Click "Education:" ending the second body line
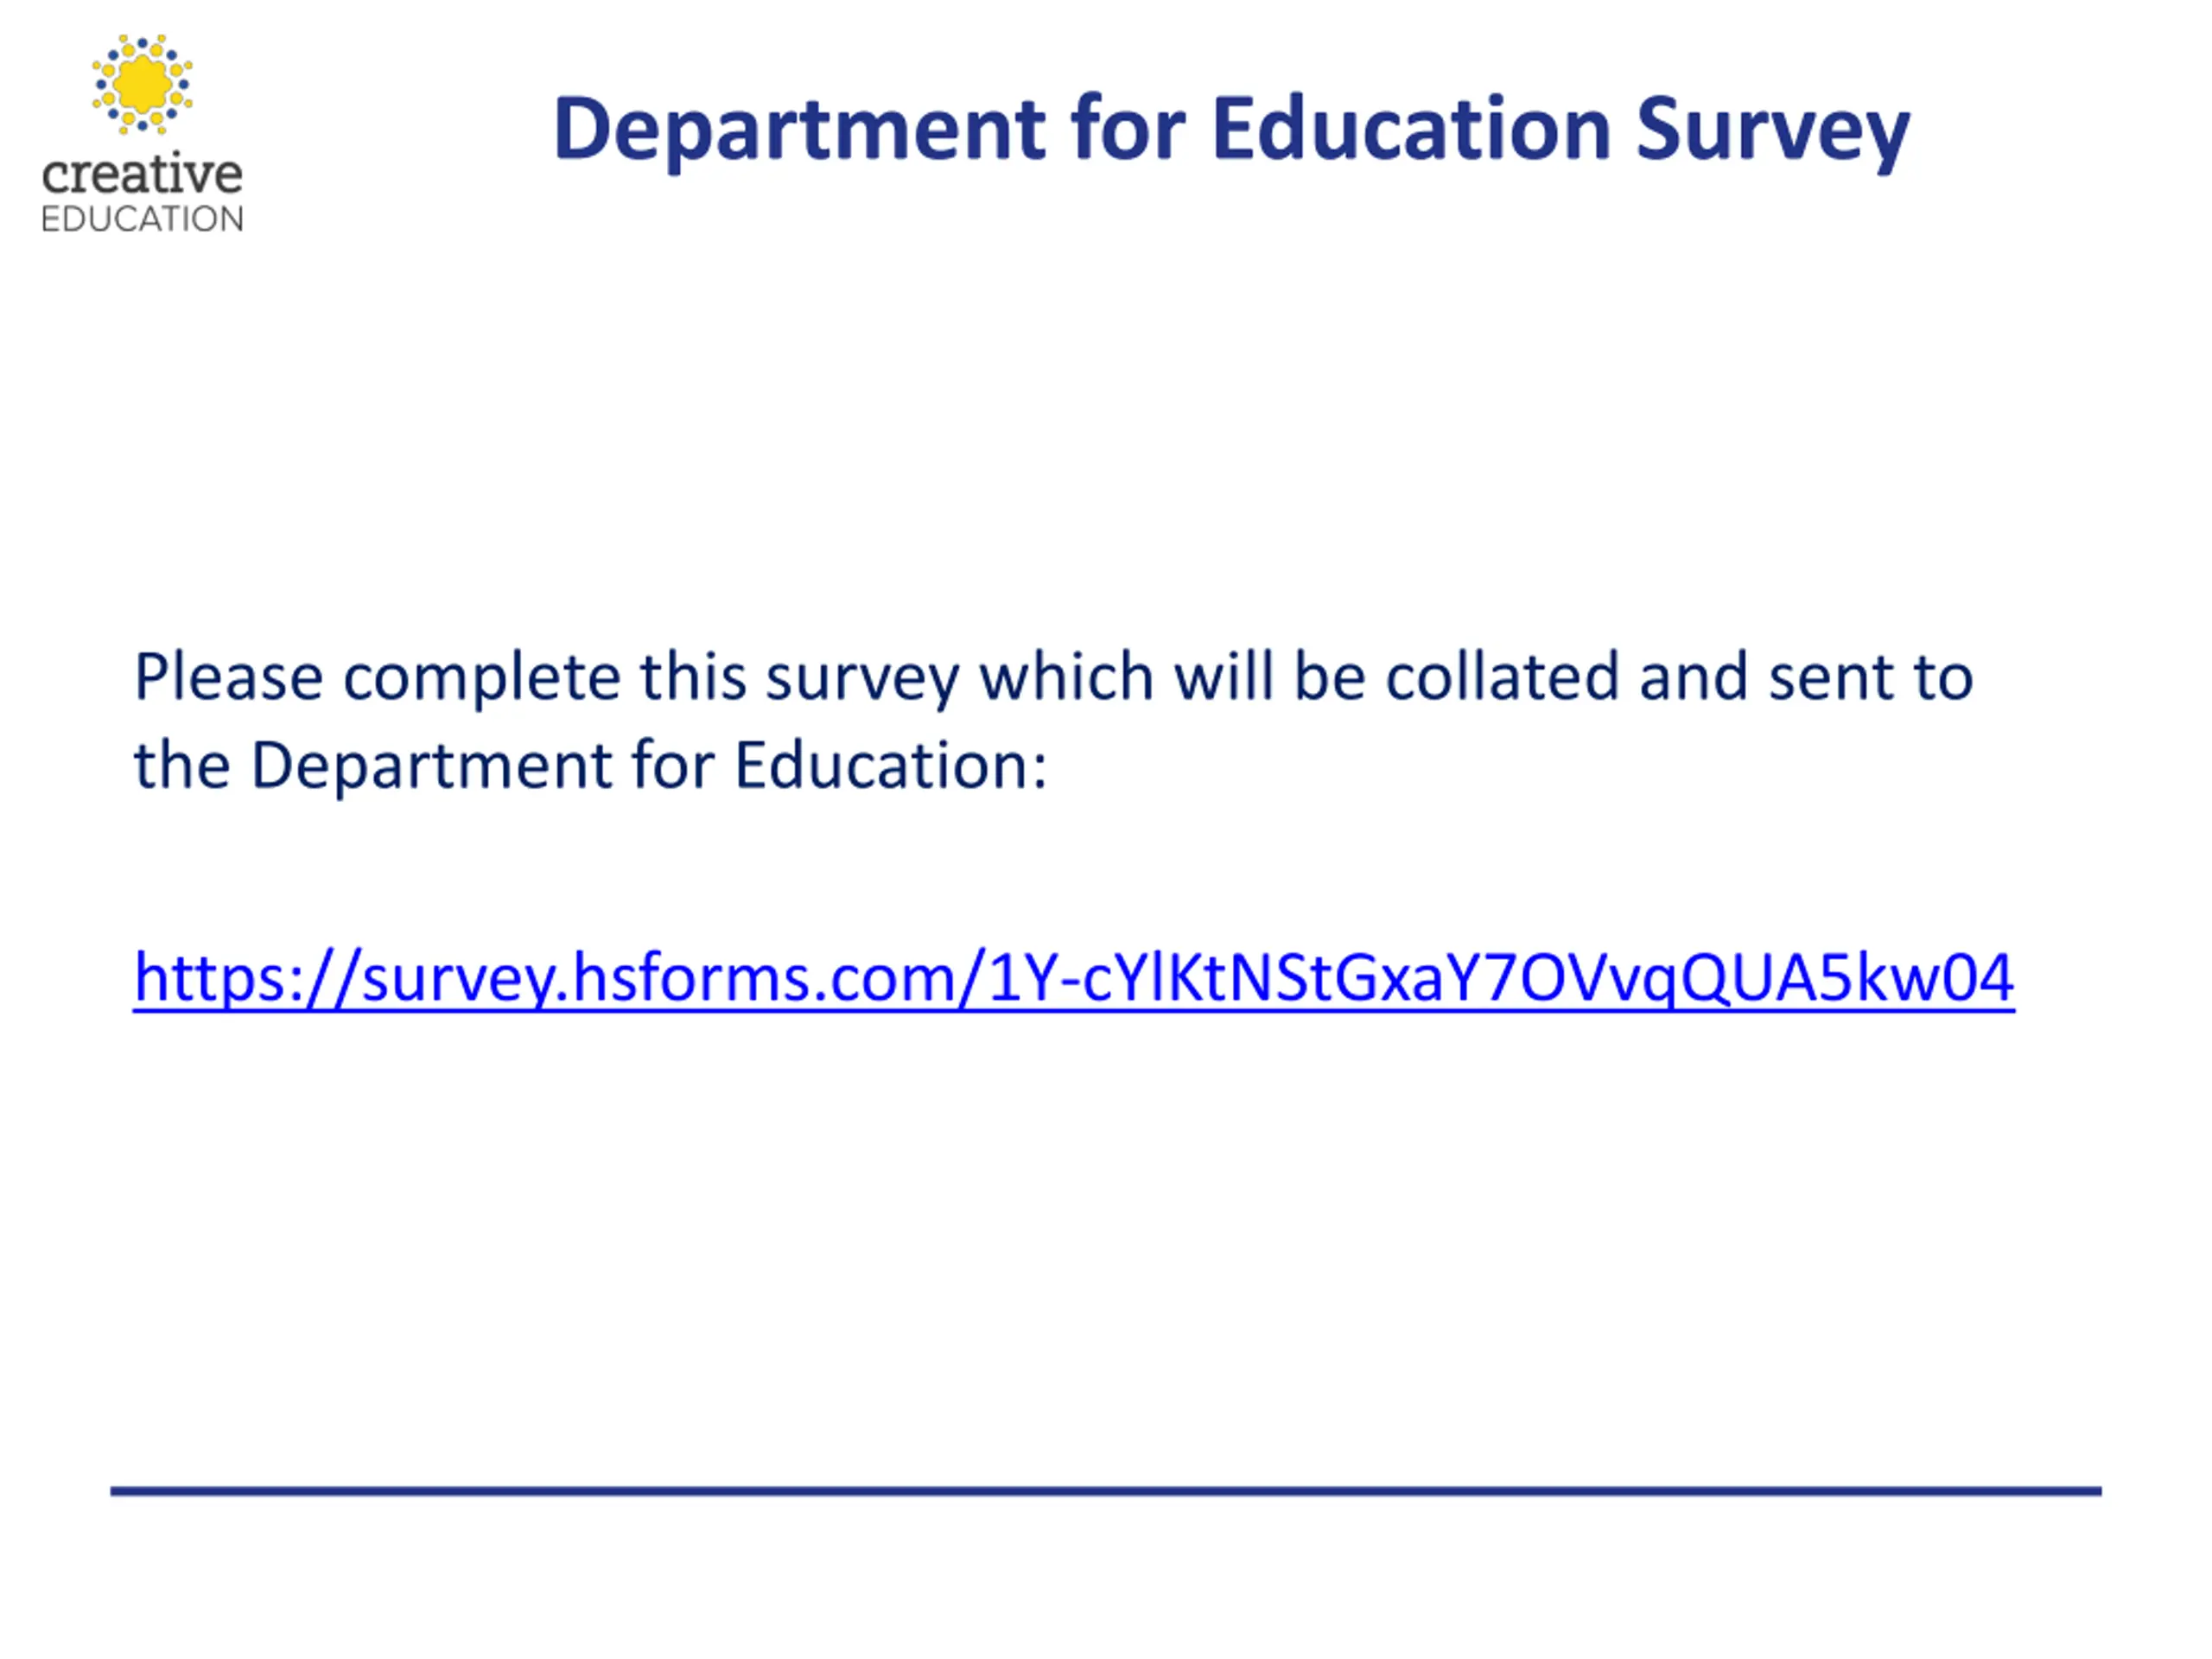Image resolution: width=2212 pixels, height=1659 pixels. tap(891, 765)
